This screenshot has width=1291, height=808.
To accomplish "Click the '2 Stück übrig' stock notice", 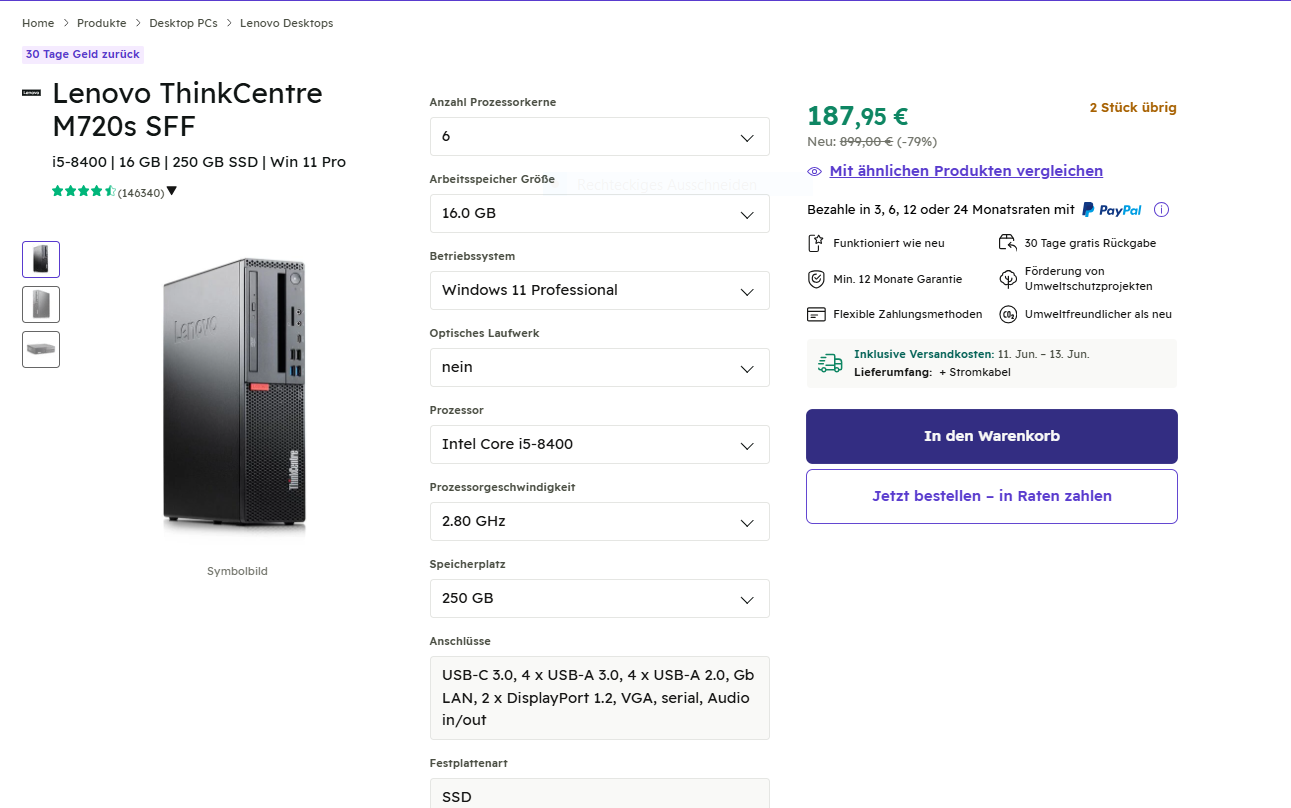I will [1133, 108].
